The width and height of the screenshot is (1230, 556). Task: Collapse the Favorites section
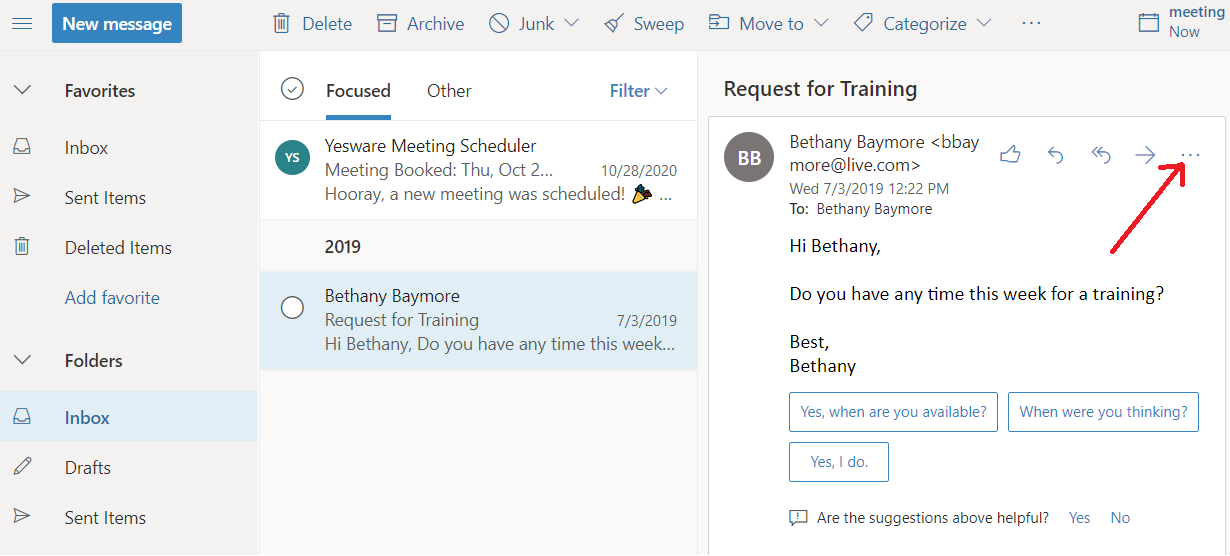click(22, 90)
